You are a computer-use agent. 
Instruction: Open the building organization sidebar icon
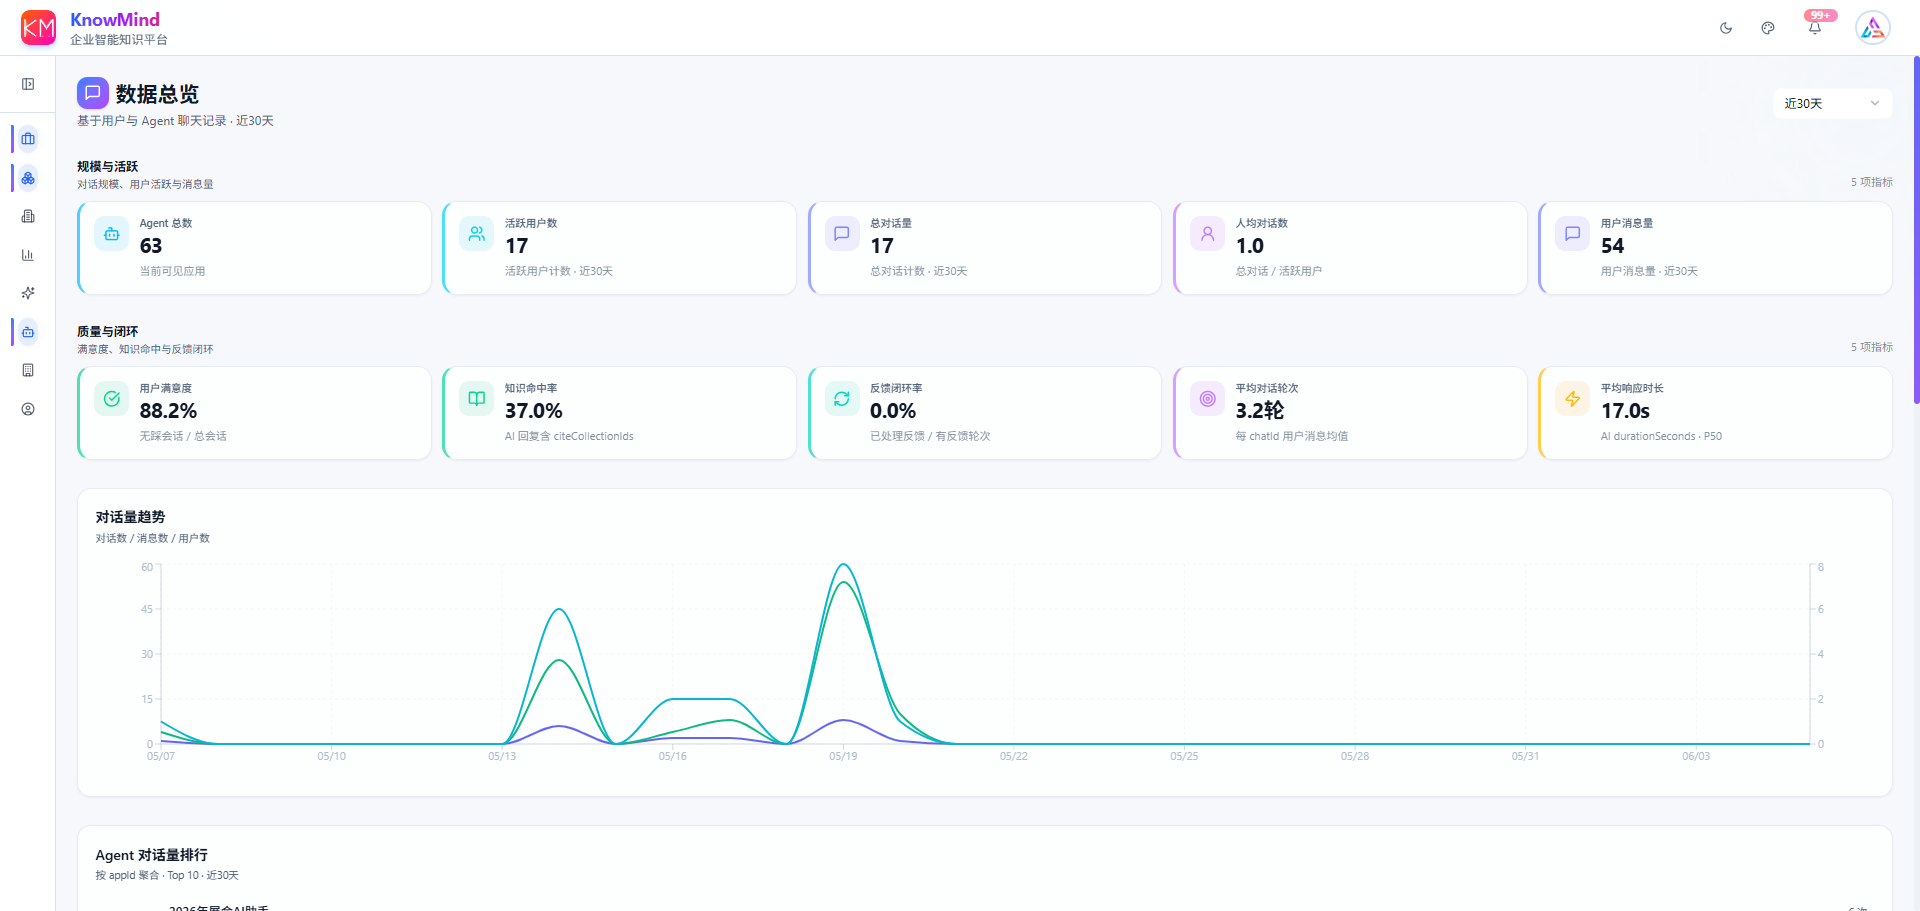pyautogui.click(x=28, y=370)
